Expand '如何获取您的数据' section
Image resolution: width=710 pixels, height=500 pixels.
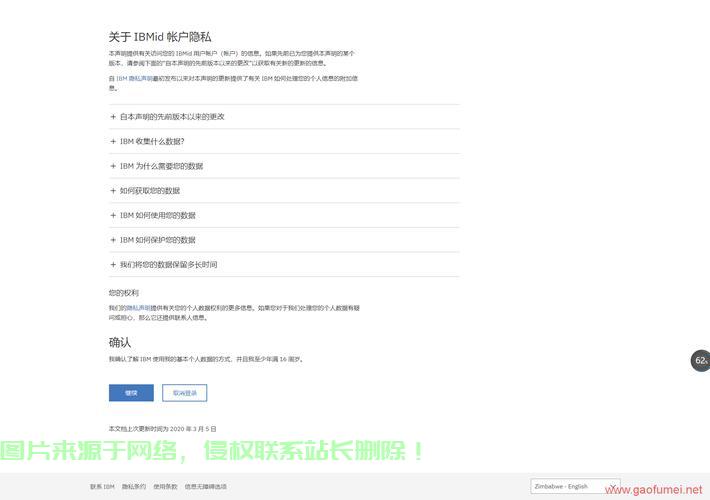(x=284, y=191)
